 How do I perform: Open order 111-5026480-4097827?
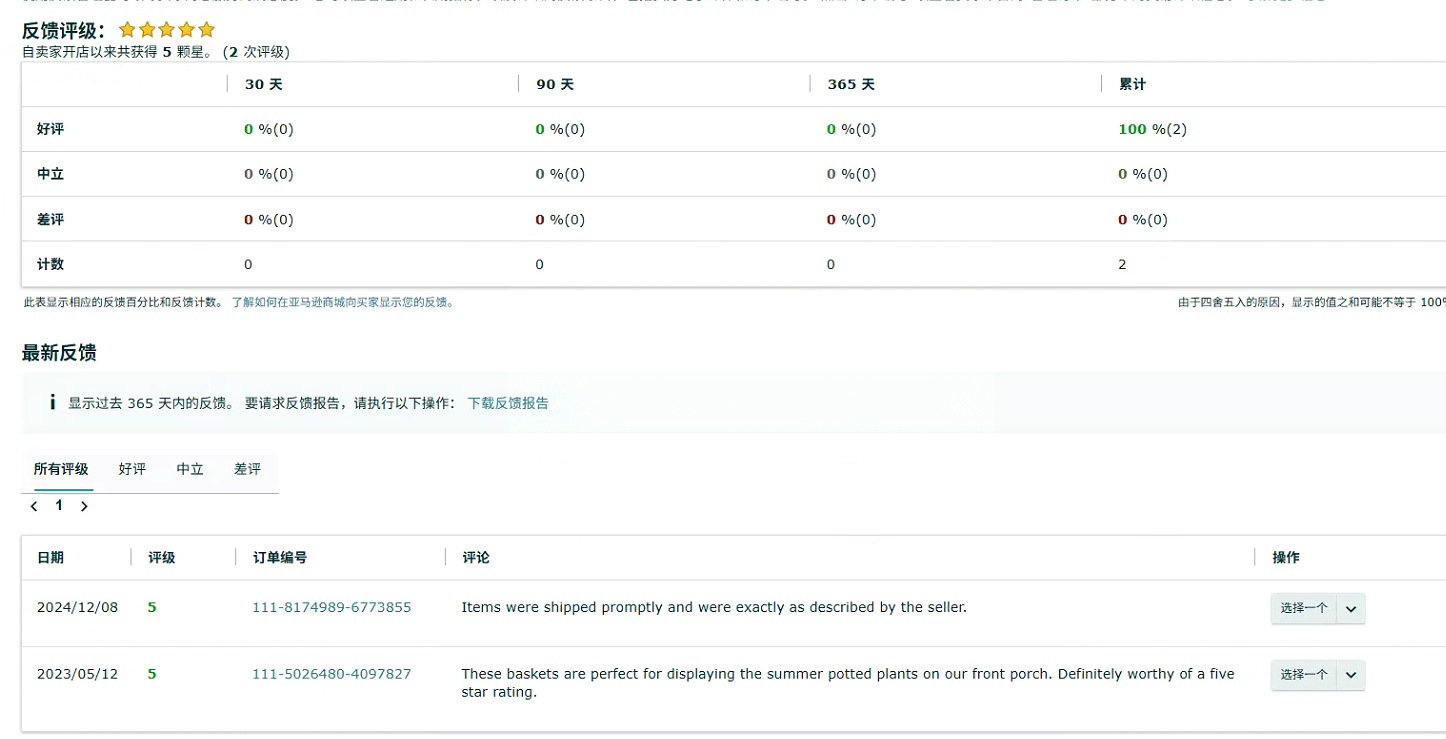click(x=331, y=674)
